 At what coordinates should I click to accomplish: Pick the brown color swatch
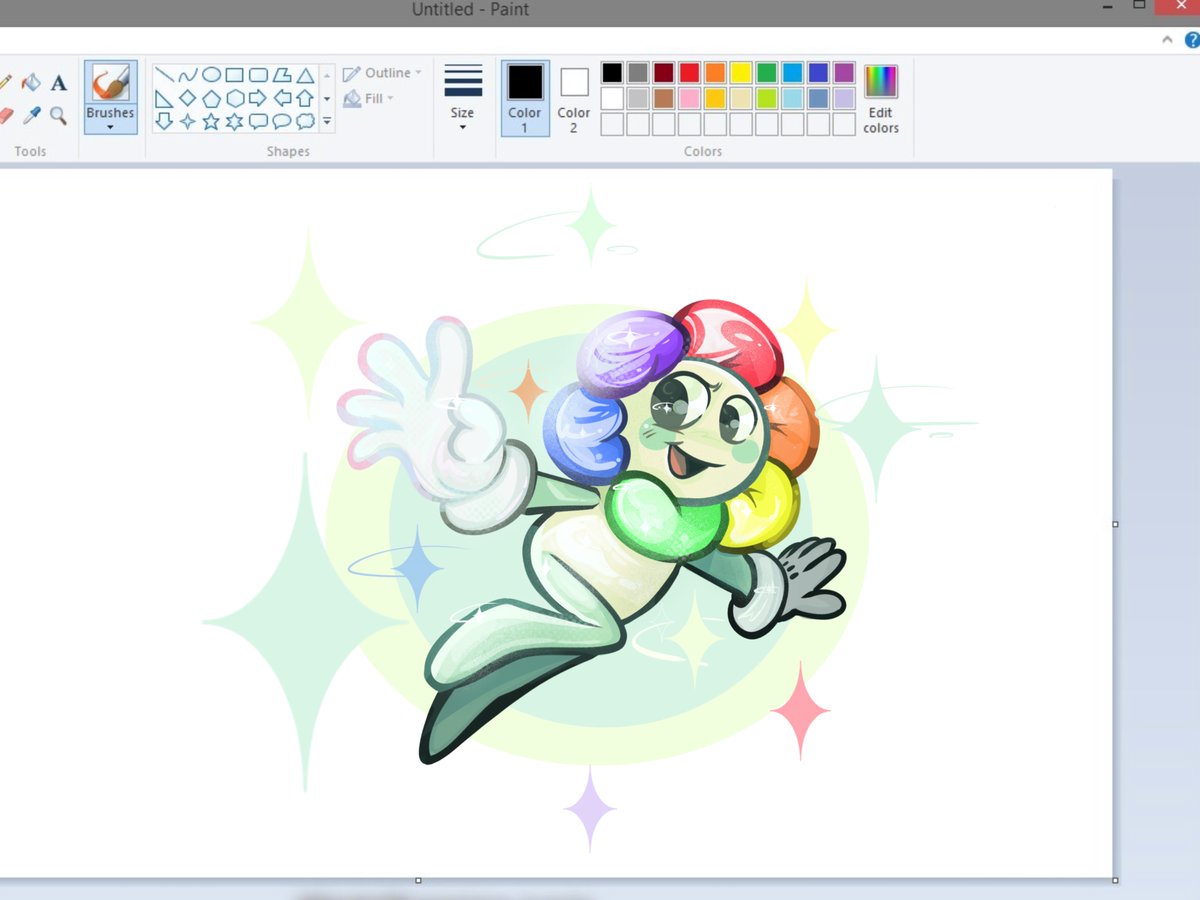click(664, 98)
